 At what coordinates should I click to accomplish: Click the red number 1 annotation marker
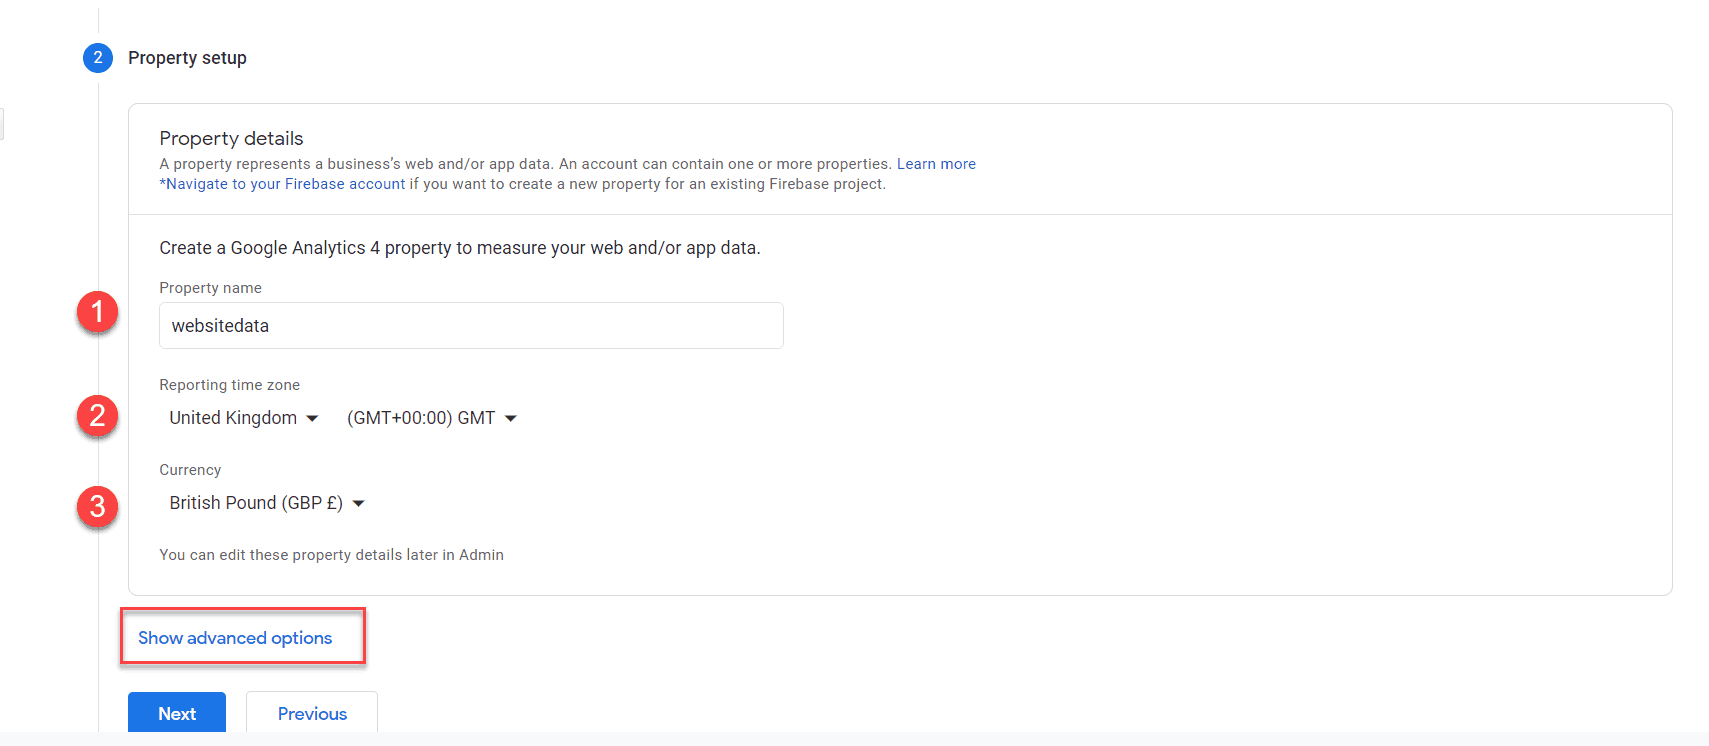coord(97,312)
